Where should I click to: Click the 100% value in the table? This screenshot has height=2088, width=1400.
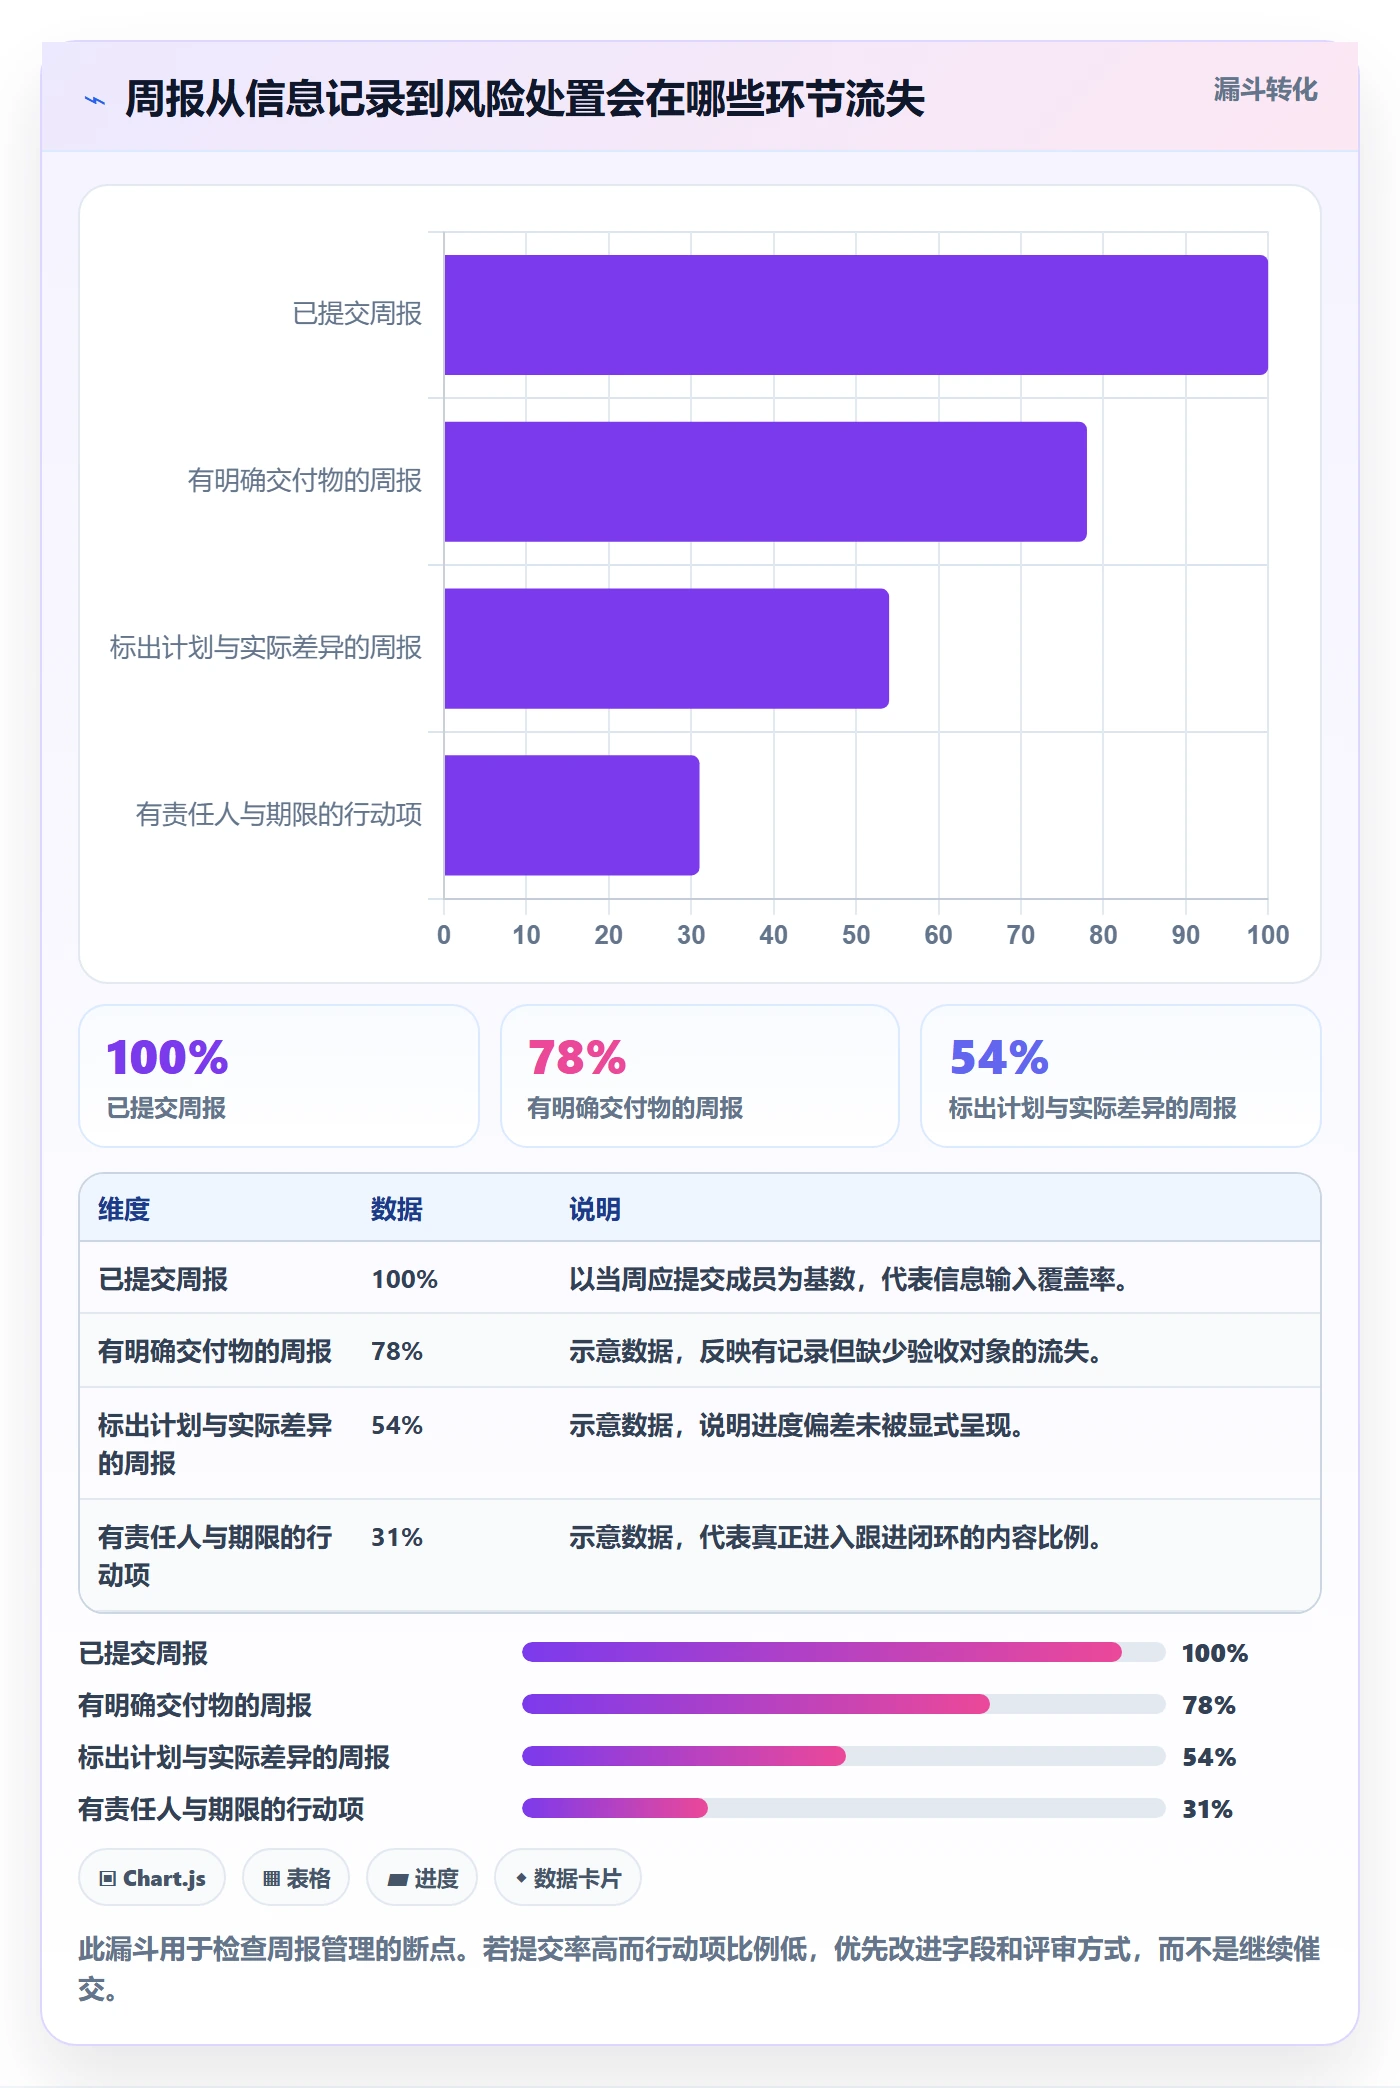point(405,1279)
